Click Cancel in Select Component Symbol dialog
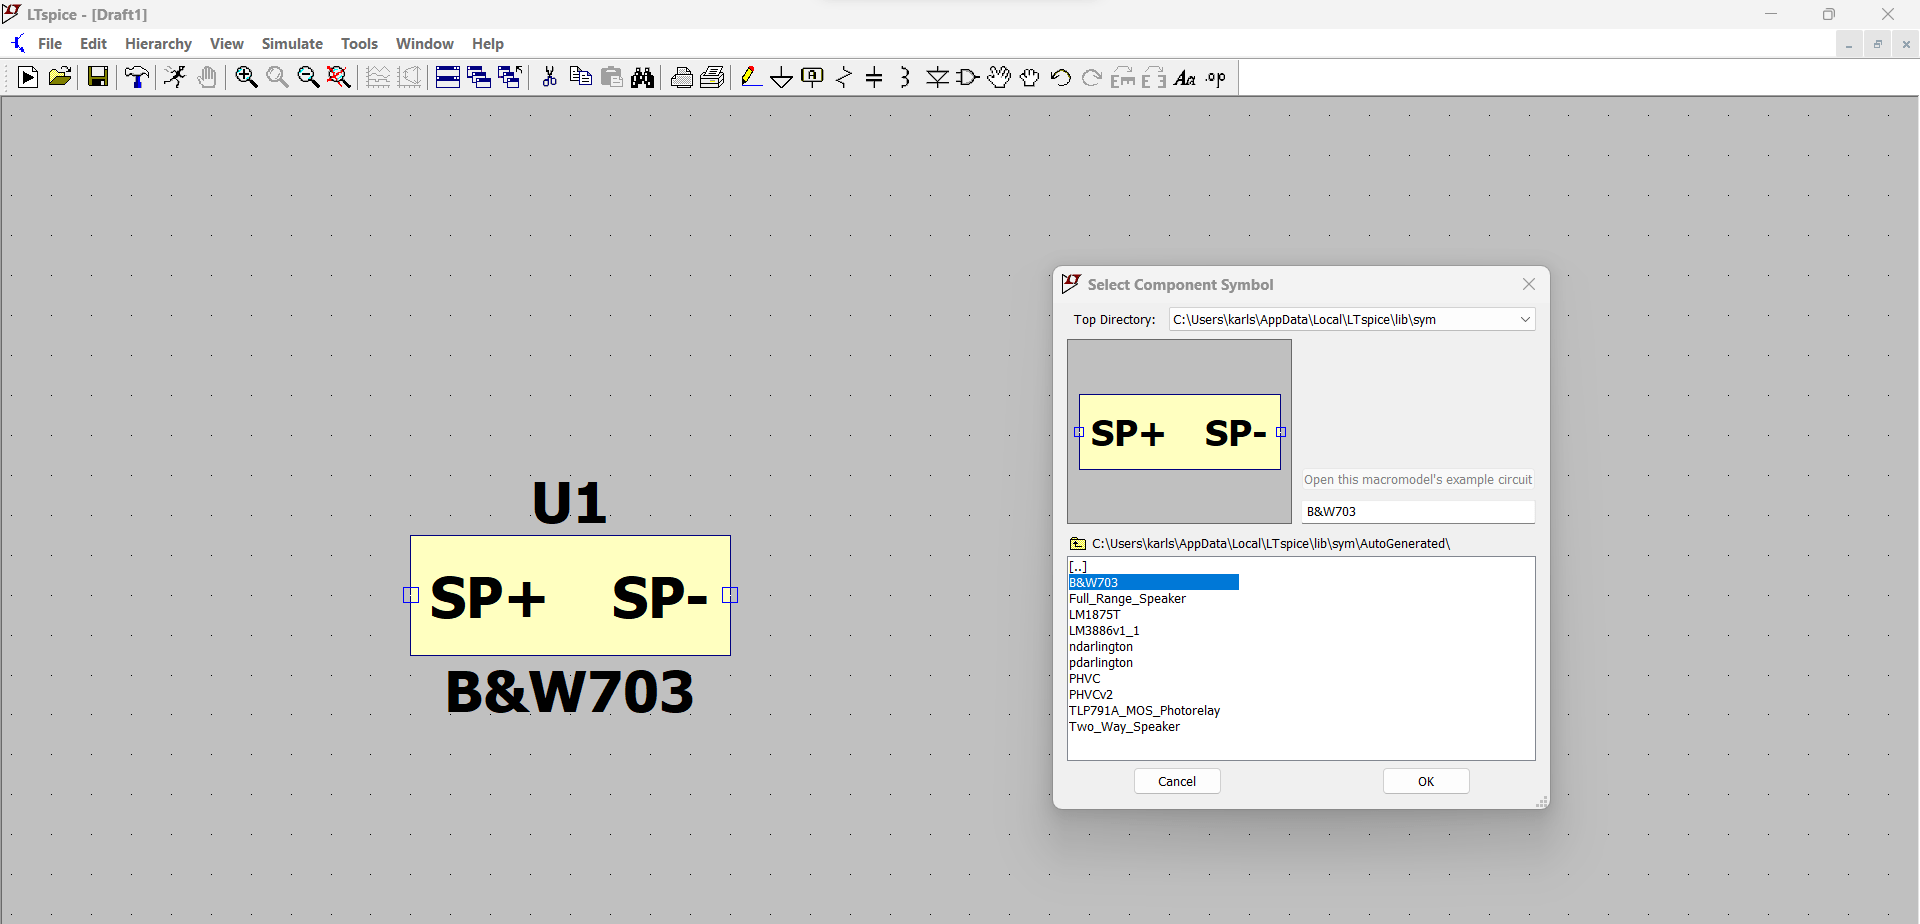1920x924 pixels. 1177,782
